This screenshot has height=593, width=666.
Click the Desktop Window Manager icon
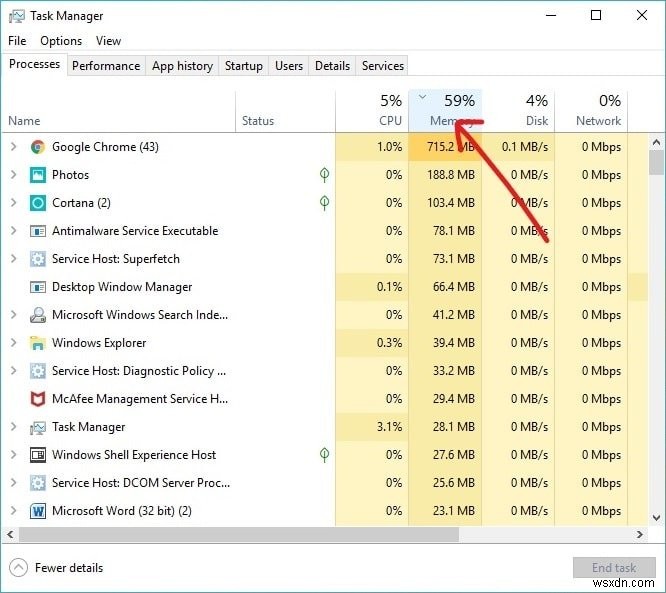[38, 287]
